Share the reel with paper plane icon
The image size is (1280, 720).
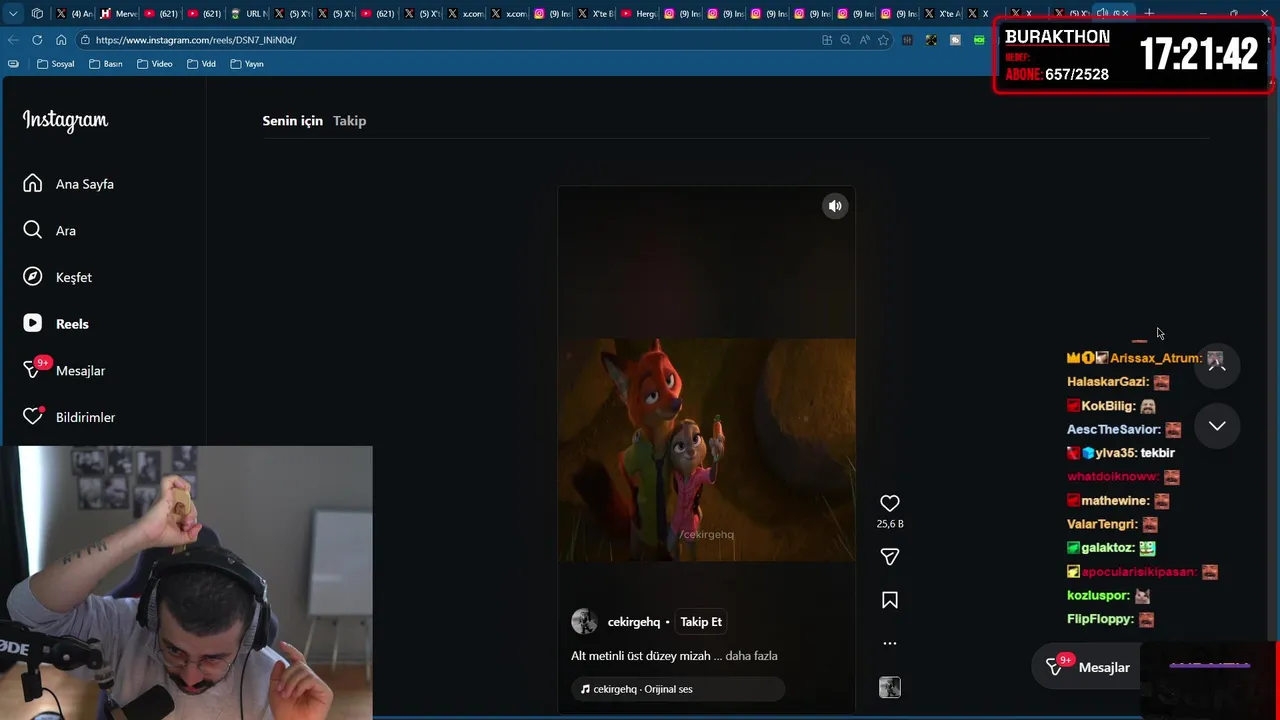[889, 557]
